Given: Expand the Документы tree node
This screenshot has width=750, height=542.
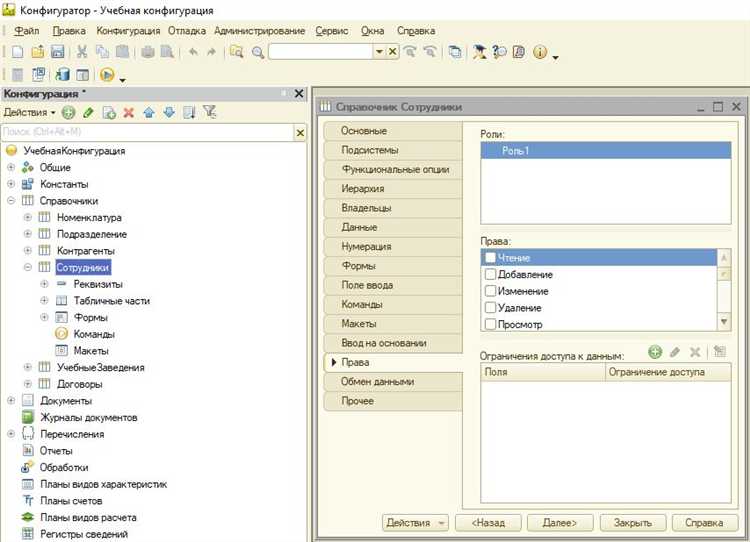Looking at the screenshot, I should 11,401.
